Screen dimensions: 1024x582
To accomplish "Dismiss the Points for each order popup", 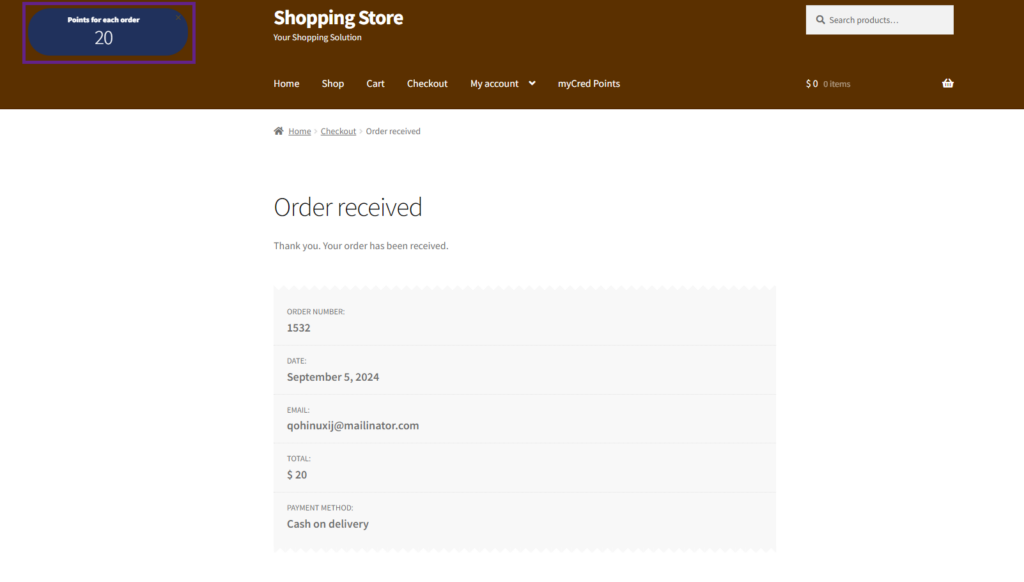I will (178, 17).
